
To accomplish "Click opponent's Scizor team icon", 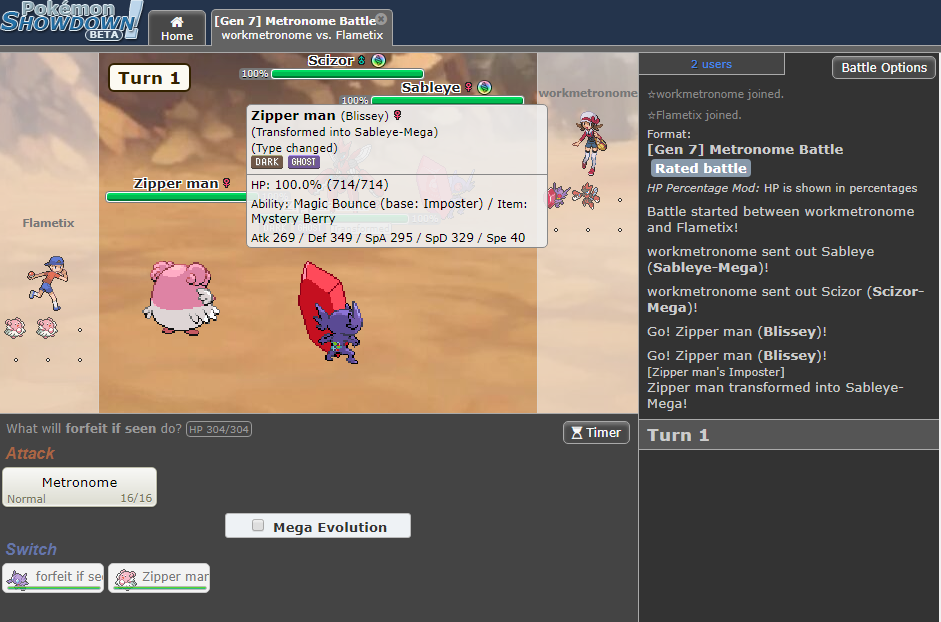I will (586, 196).
